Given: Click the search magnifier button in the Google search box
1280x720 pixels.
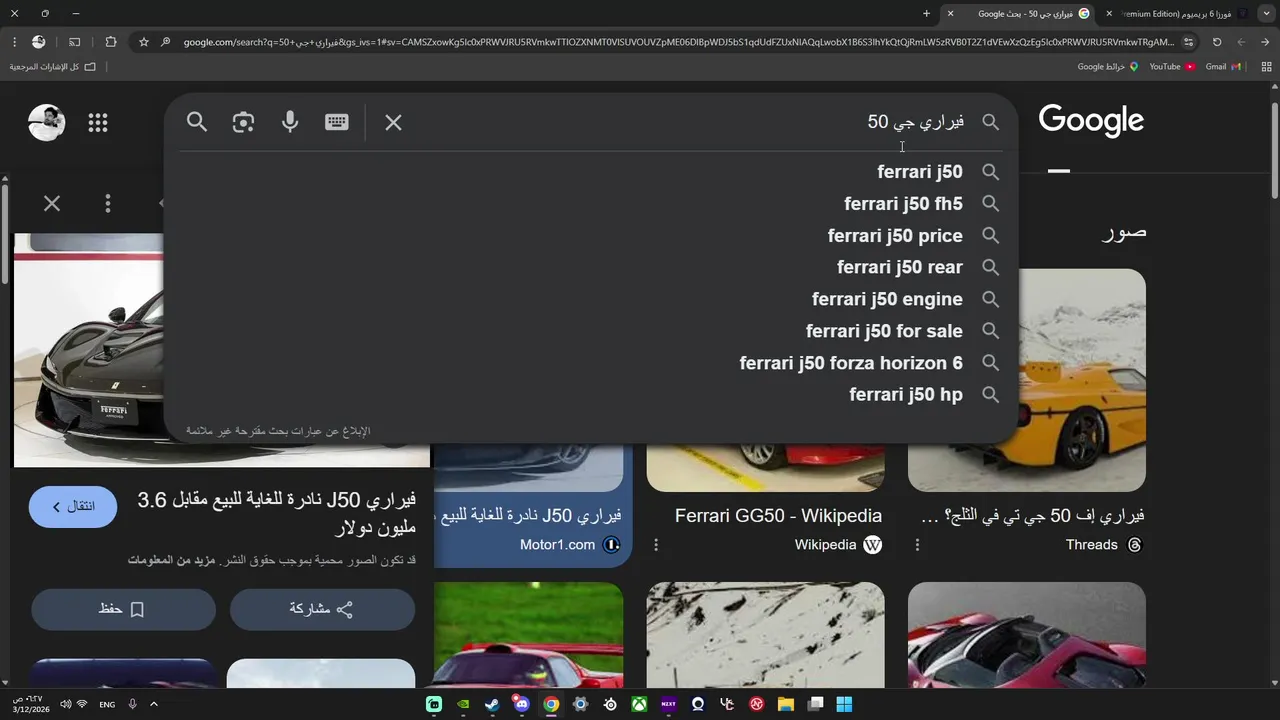Looking at the screenshot, I should tap(197, 122).
